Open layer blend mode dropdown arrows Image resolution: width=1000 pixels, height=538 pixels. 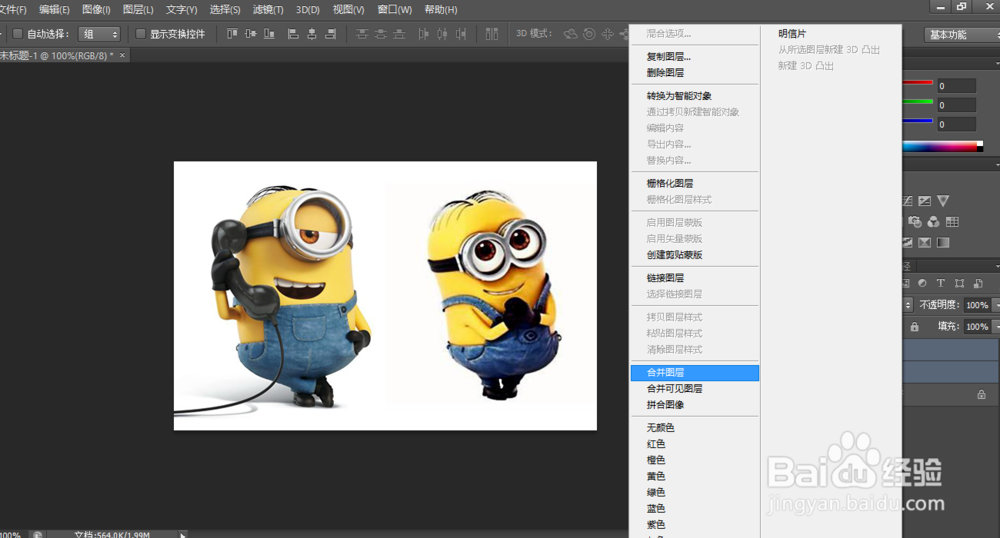(x=909, y=305)
